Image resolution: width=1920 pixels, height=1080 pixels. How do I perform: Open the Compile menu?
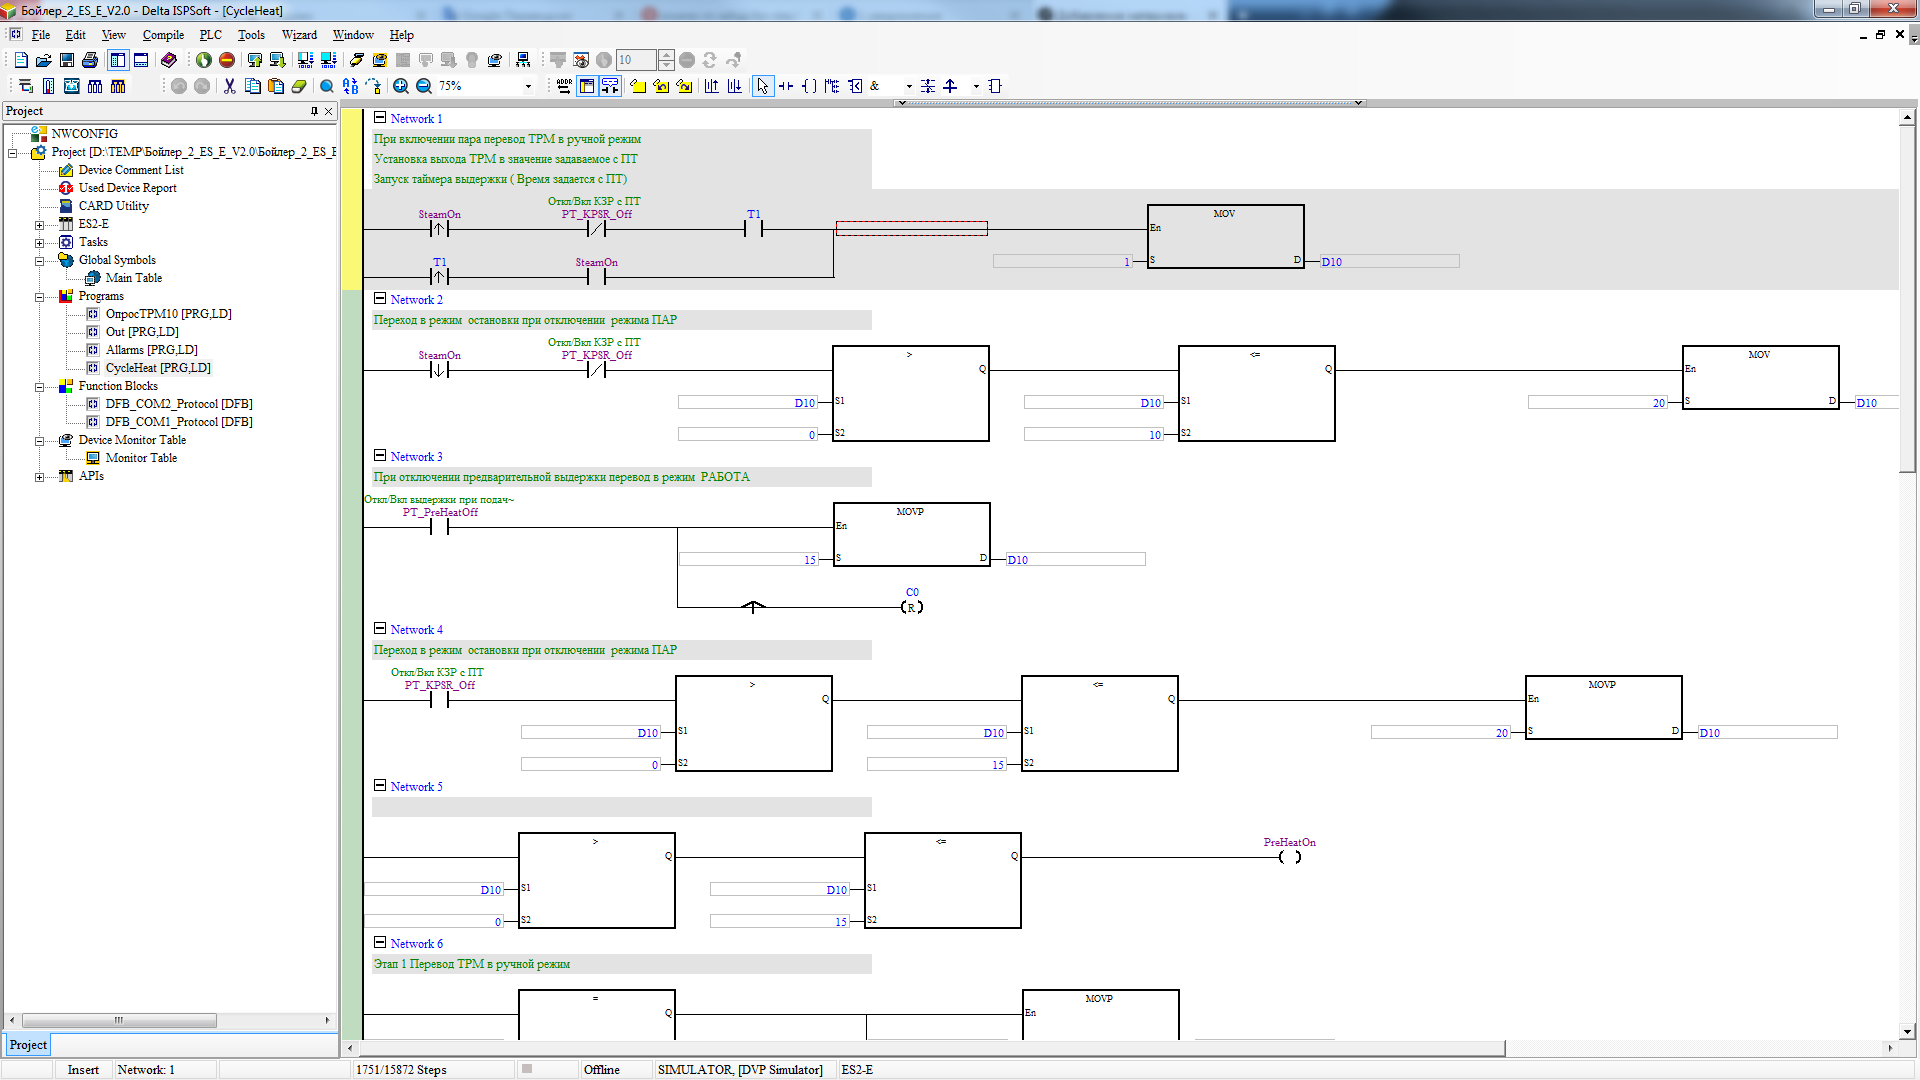tap(163, 35)
